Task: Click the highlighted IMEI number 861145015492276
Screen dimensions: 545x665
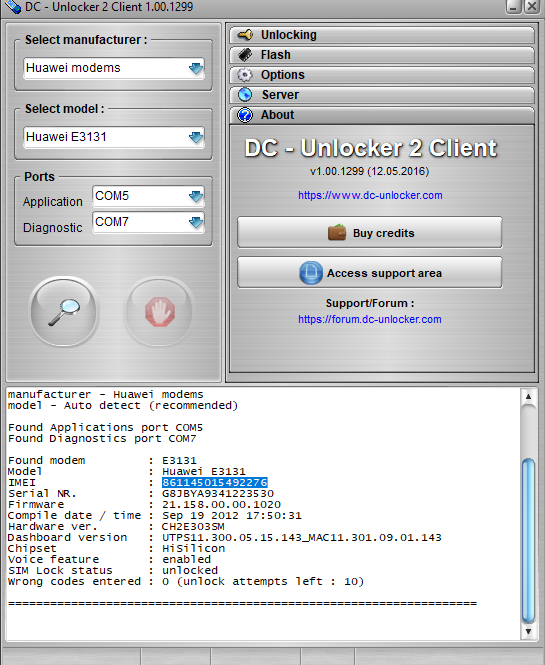Action: [x=215, y=483]
